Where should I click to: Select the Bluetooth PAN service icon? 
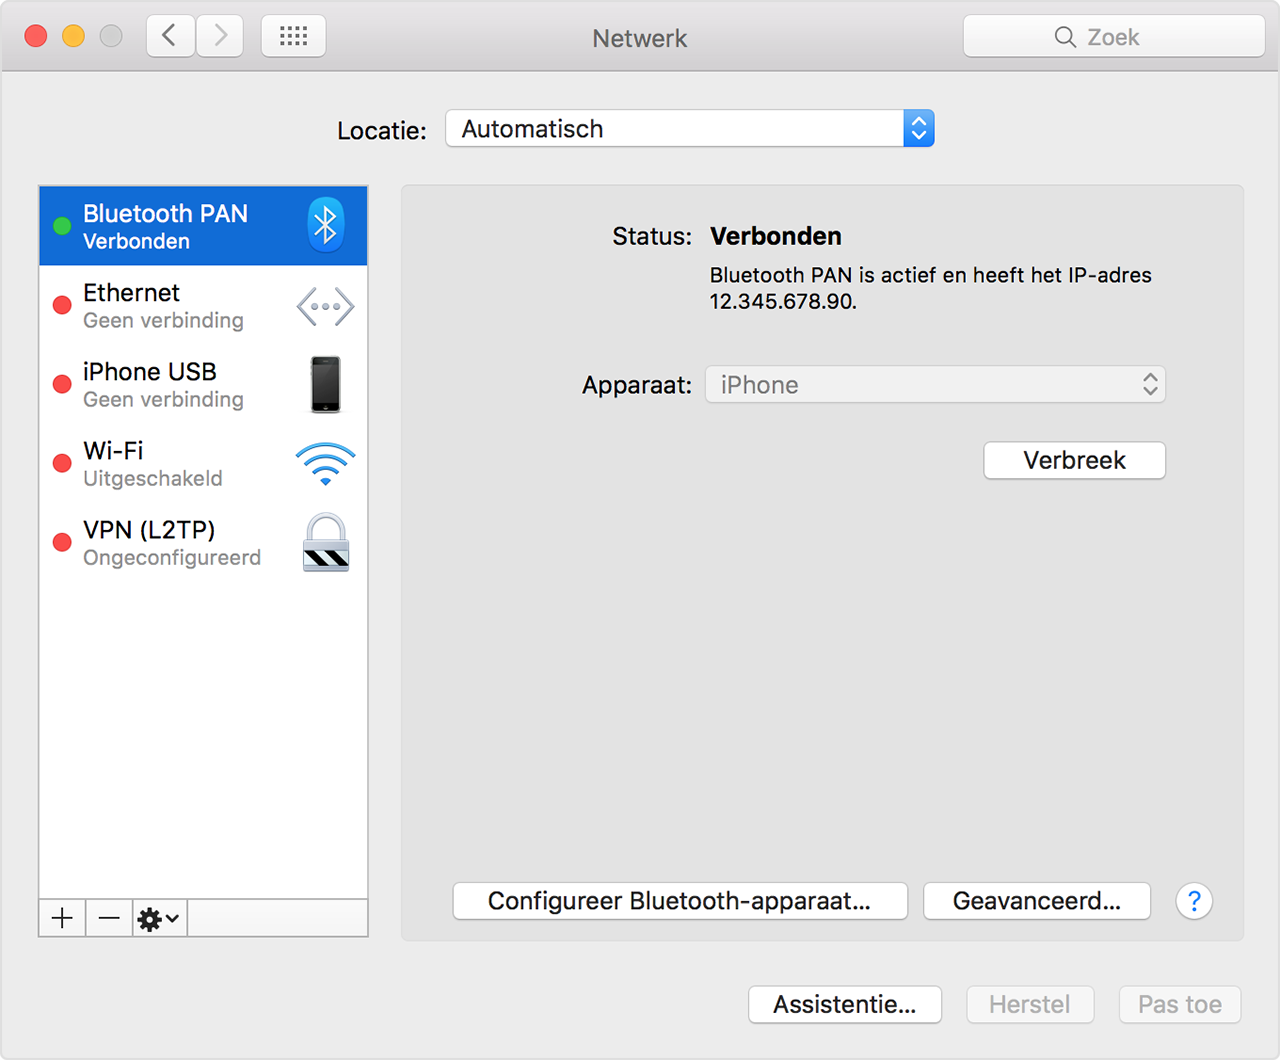(x=325, y=225)
